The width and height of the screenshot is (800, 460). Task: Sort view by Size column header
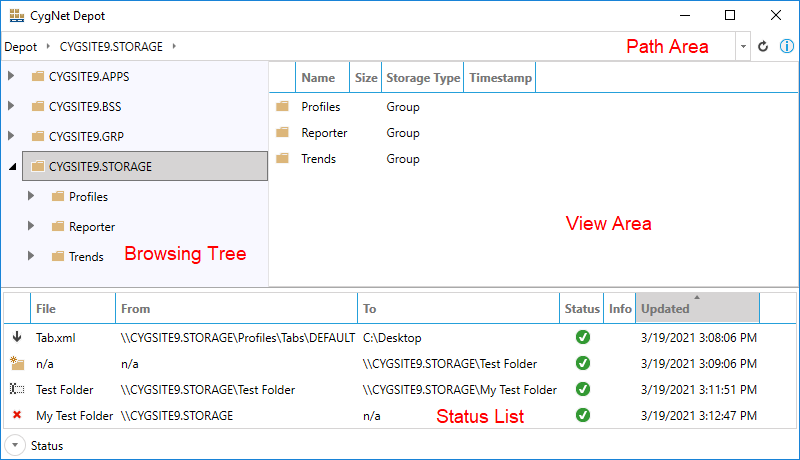[x=366, y=78]
